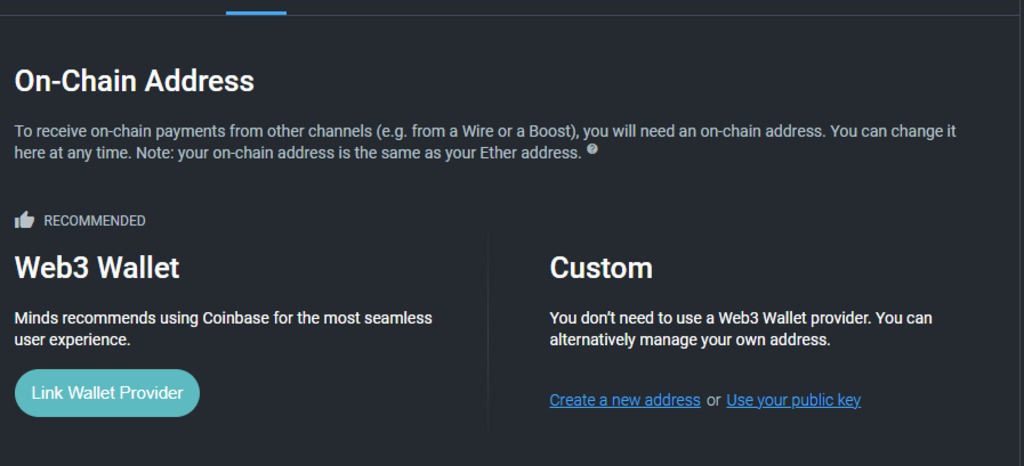Image resolution: width=1024 pixels, height=466 pixels.
Task: Click the Custom section heading
Action: pyautogui.click(x=601, y=268)
